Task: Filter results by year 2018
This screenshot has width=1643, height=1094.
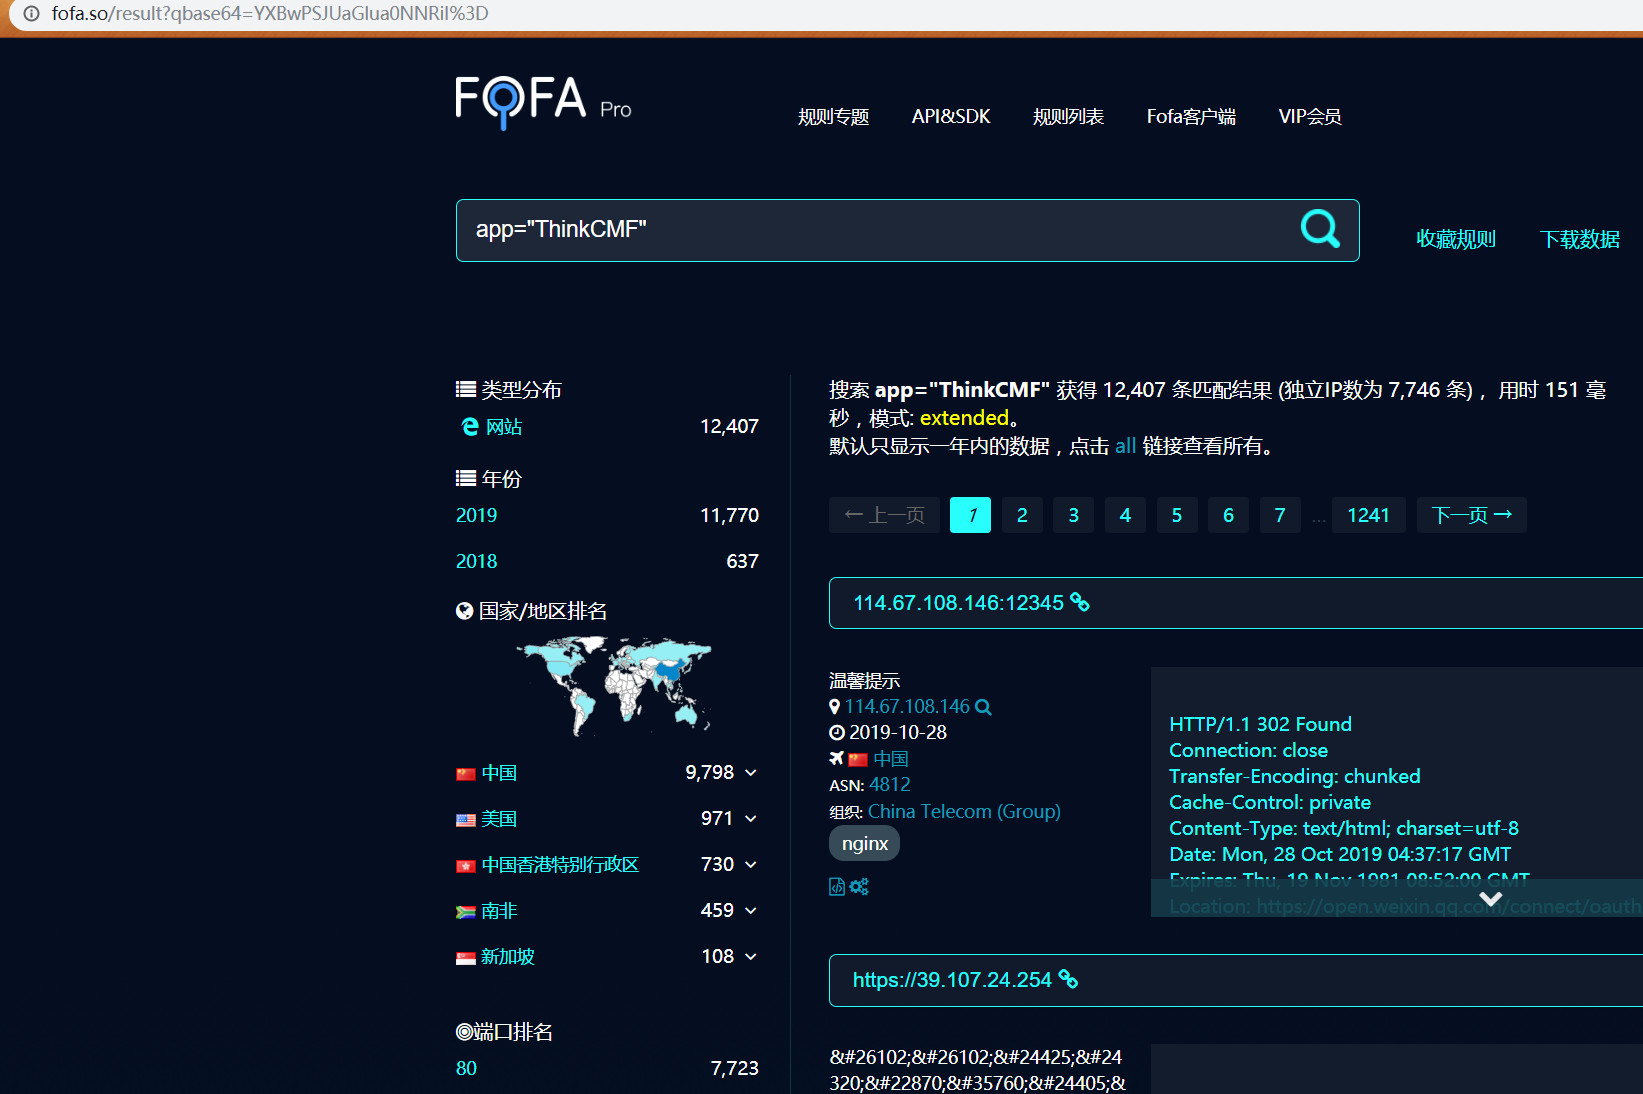Action: click(476, 561)
